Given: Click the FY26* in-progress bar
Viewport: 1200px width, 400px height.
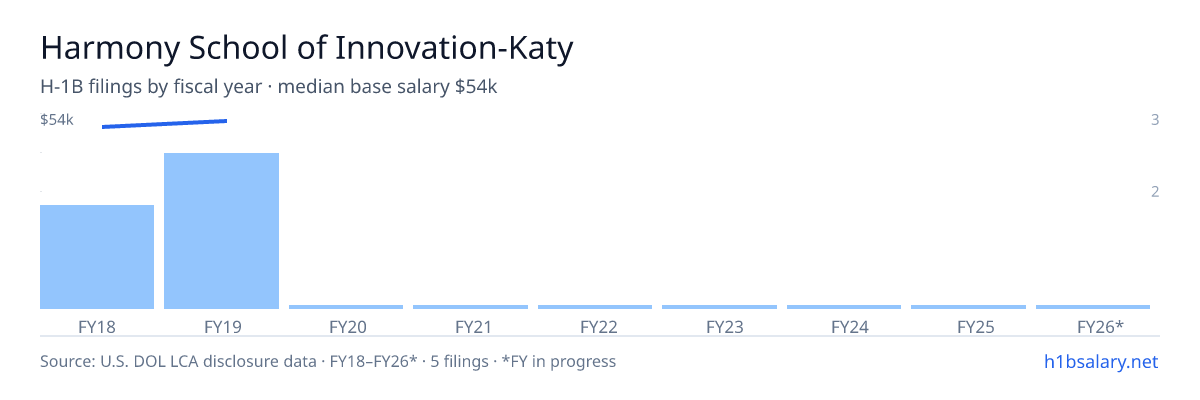Looking at the screenshot, I should (x=1093, y=307).
